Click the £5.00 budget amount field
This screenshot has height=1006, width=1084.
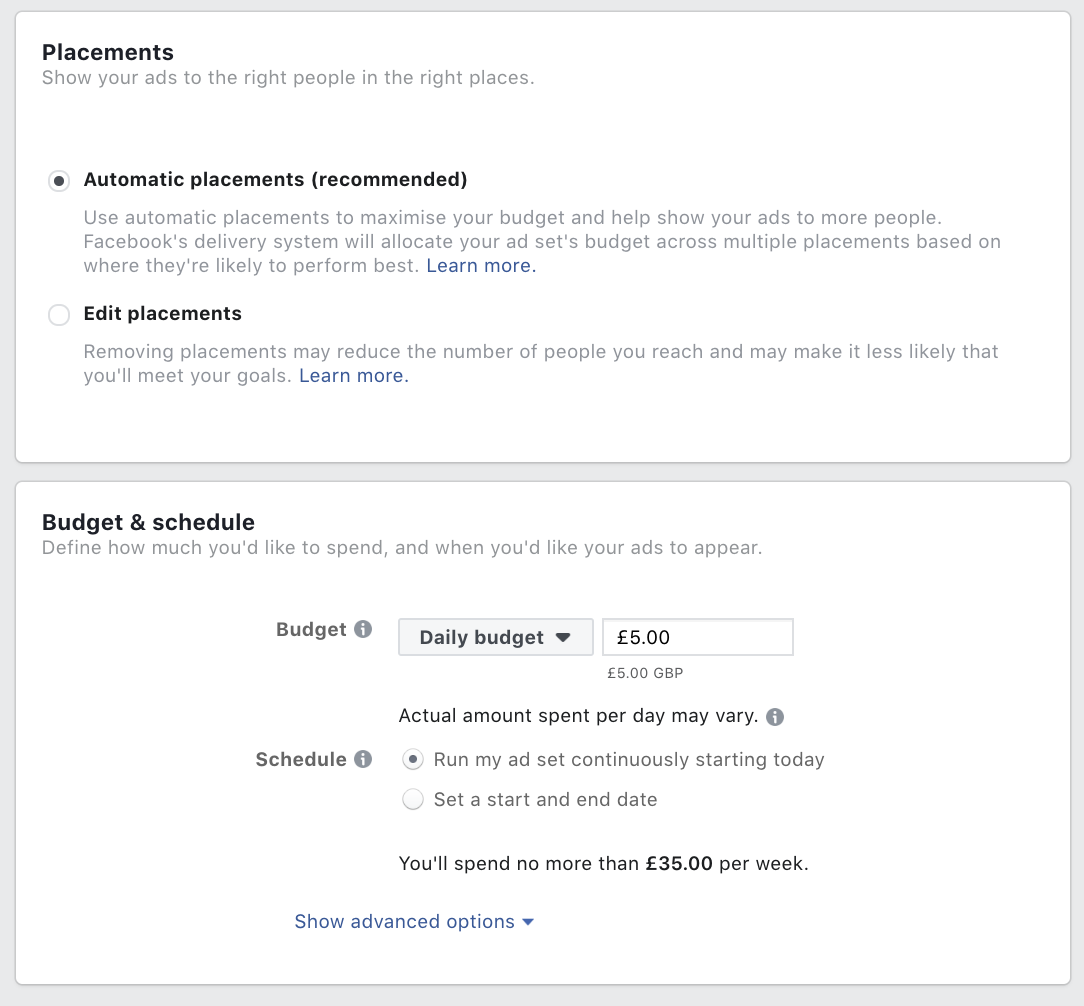(x=698, y=637)
